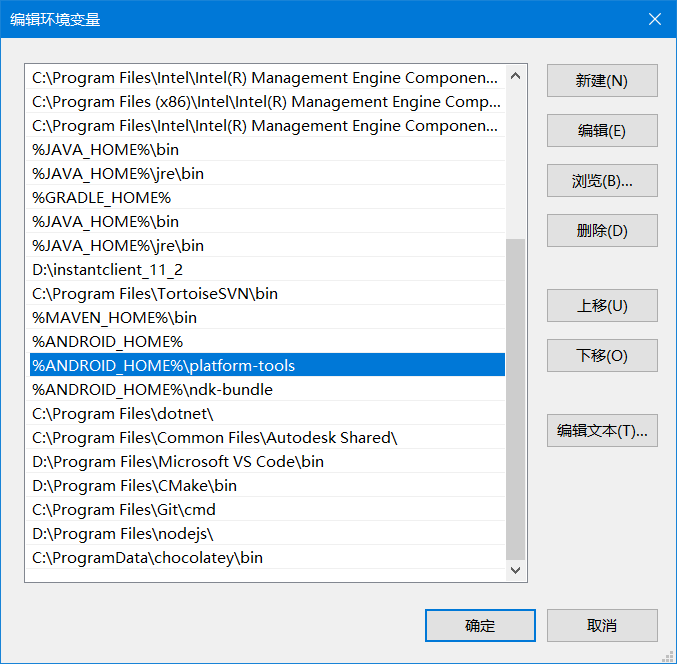Select the C:\Program Files (x86)\Intel entry
The height and width of the screenshot is (664, 677).
267,102
